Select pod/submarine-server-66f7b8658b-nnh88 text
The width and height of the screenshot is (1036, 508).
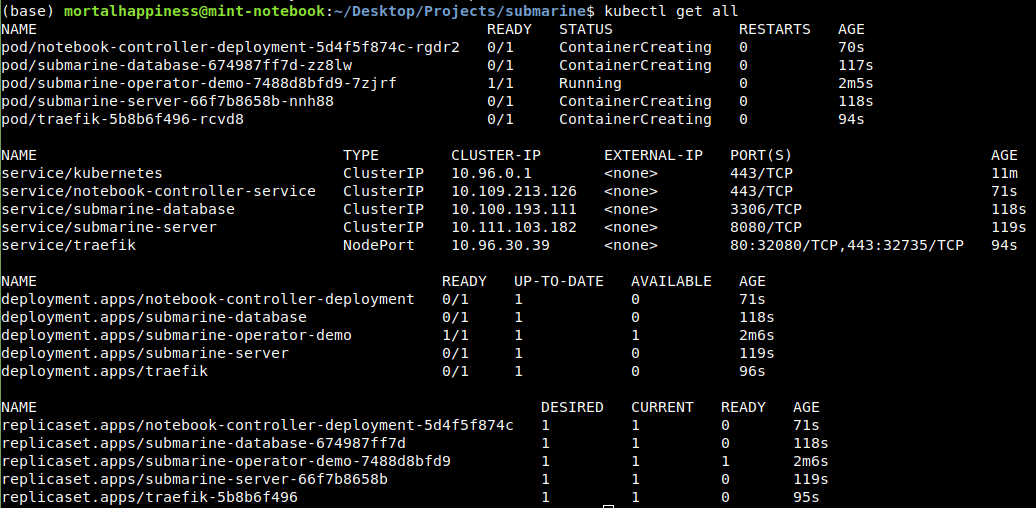(x=168, y=101)
